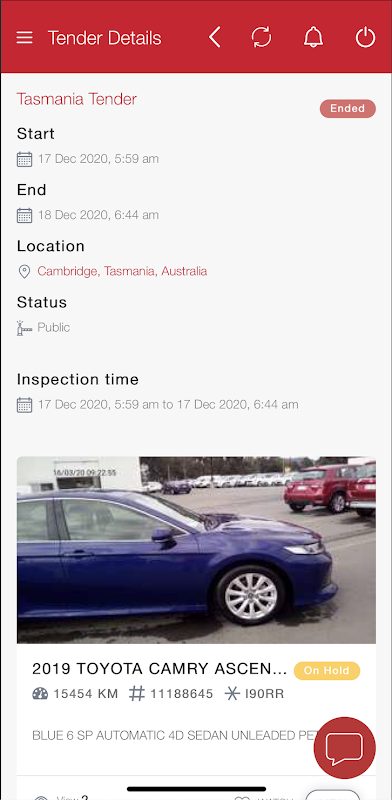This screenshot has width=392, height=800.
Task: Open 2019 TOYOTA CAMRY ASCEN listing title
Action: coord(159,668)
